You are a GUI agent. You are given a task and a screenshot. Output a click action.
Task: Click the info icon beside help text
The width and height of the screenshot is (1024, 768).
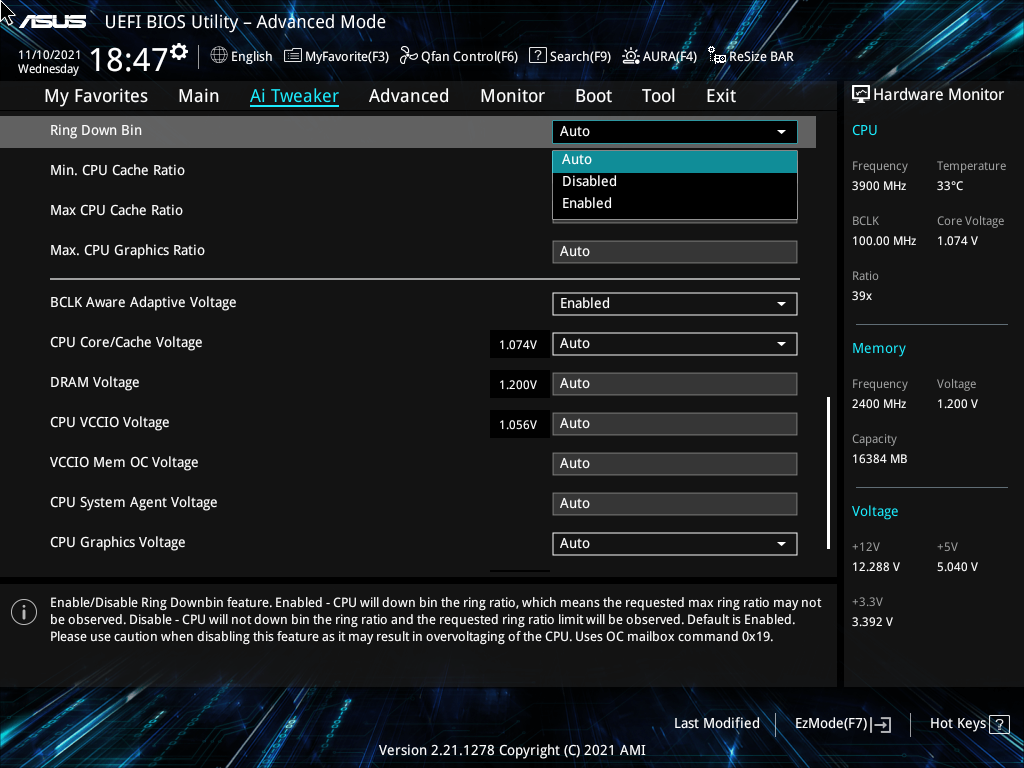tap(24, 613)
